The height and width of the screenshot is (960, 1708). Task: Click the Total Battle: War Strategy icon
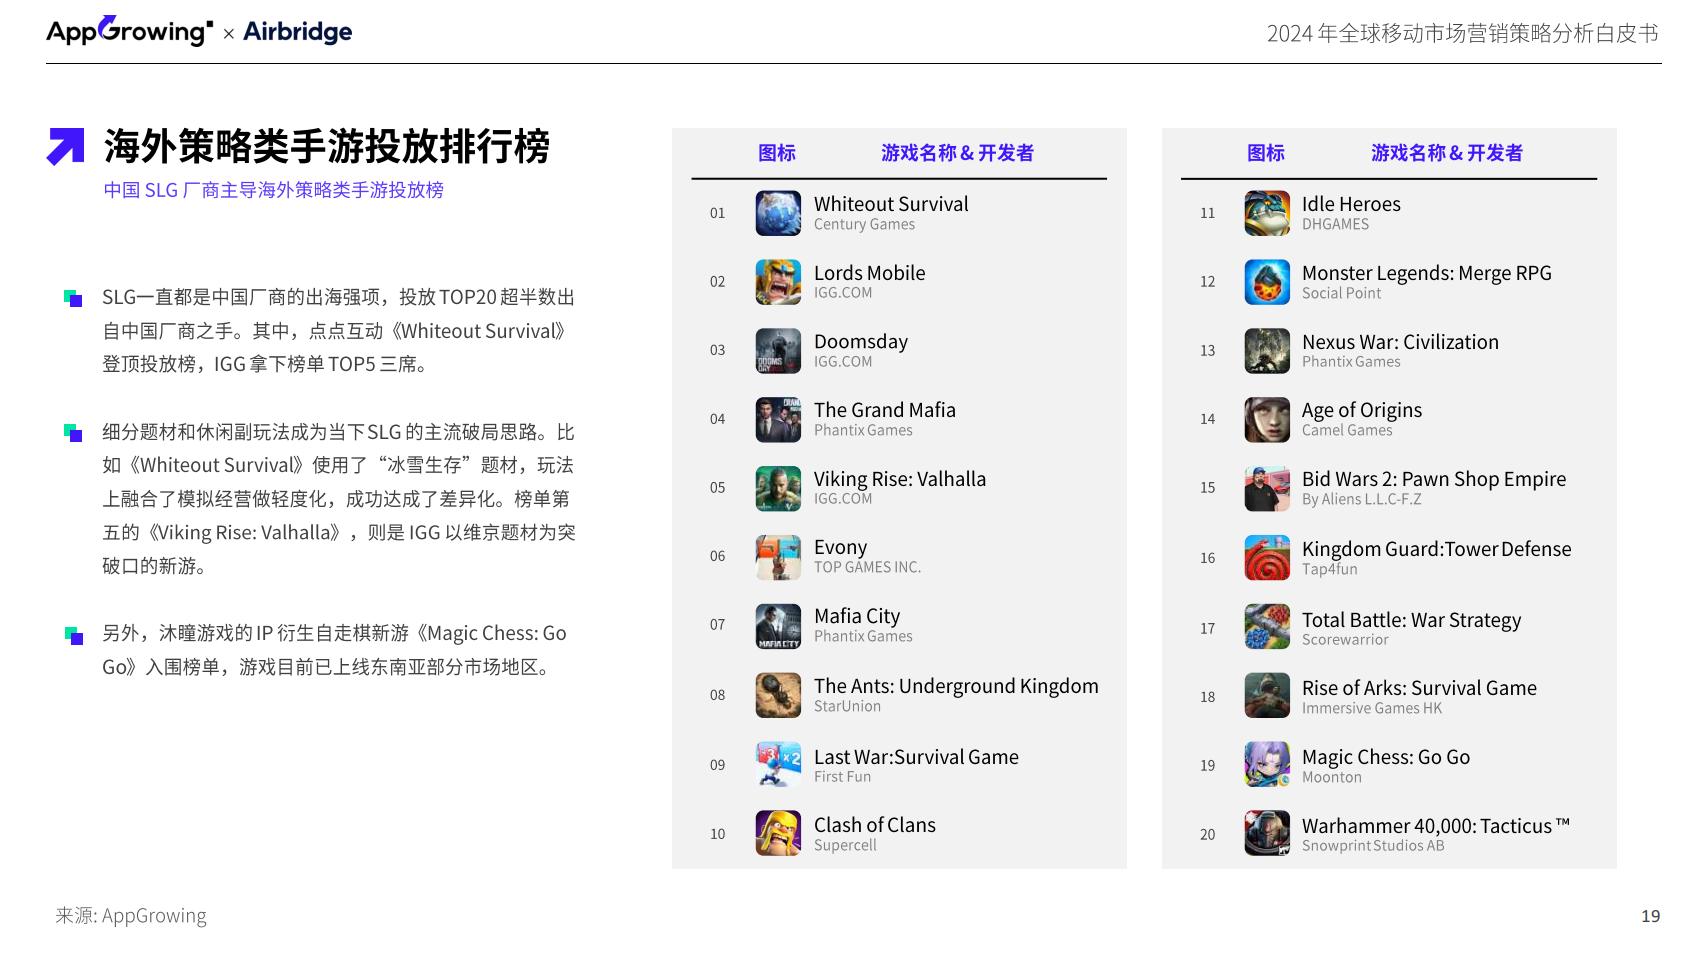[1267, 626]
